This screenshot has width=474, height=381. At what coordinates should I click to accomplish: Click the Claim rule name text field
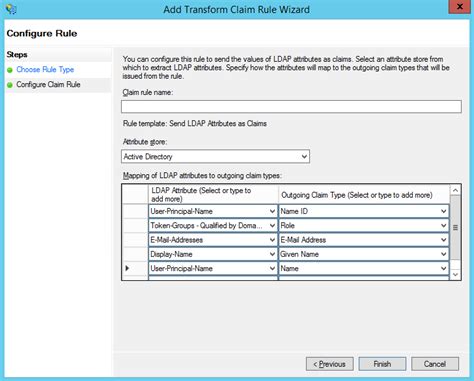pos(291,107)
